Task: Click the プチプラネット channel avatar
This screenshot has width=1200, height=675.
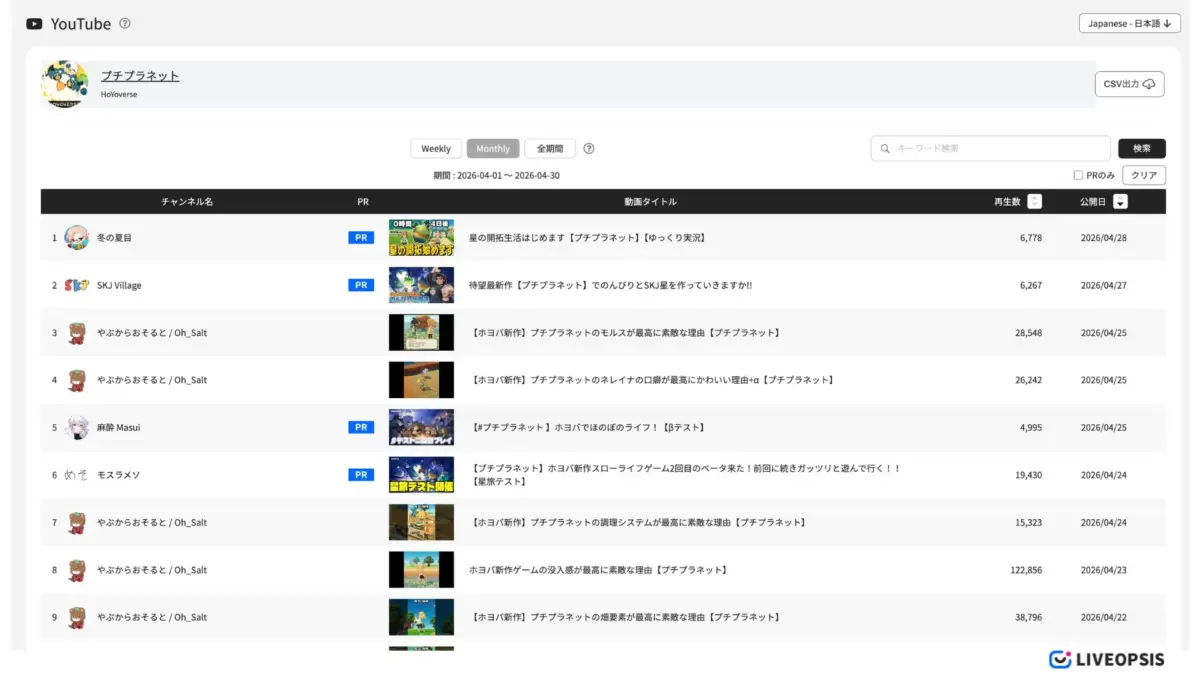Action: [64, 84]
